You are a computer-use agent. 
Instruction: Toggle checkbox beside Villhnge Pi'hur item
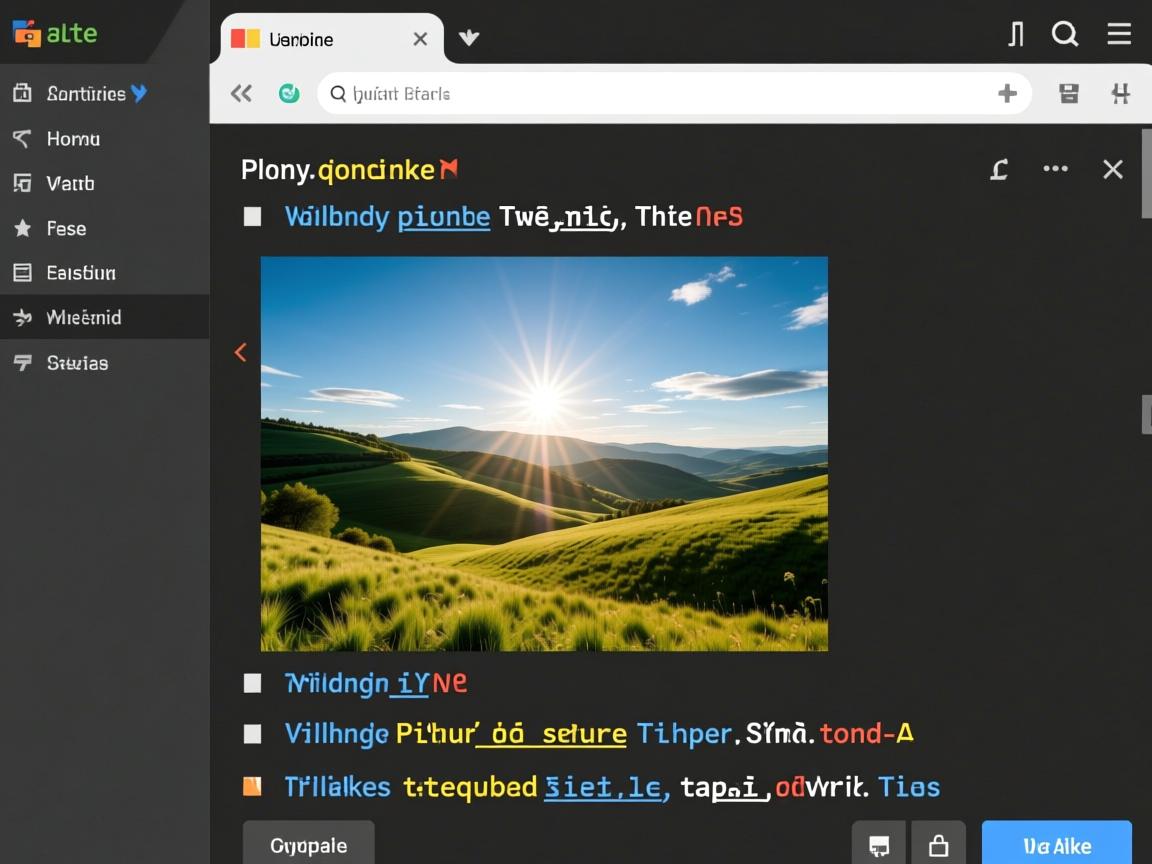pyautogui.click(x=253, y=734)
